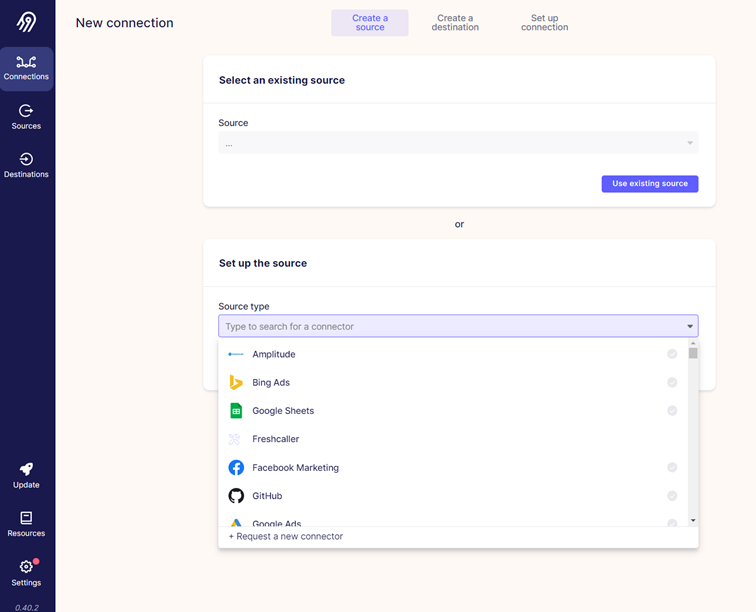Click the Airbyte logo in the sidebar
This screenshot has height=612, width=756.
pyautogui.click(x=26, y=22)
